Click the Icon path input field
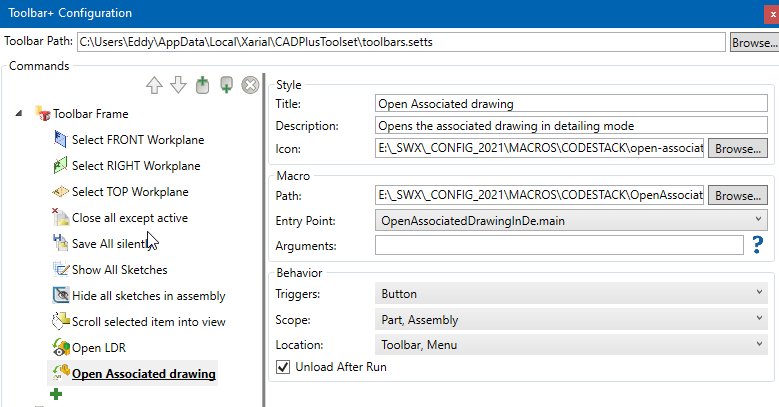Screen dimensions: 779x407 point(539,148)
